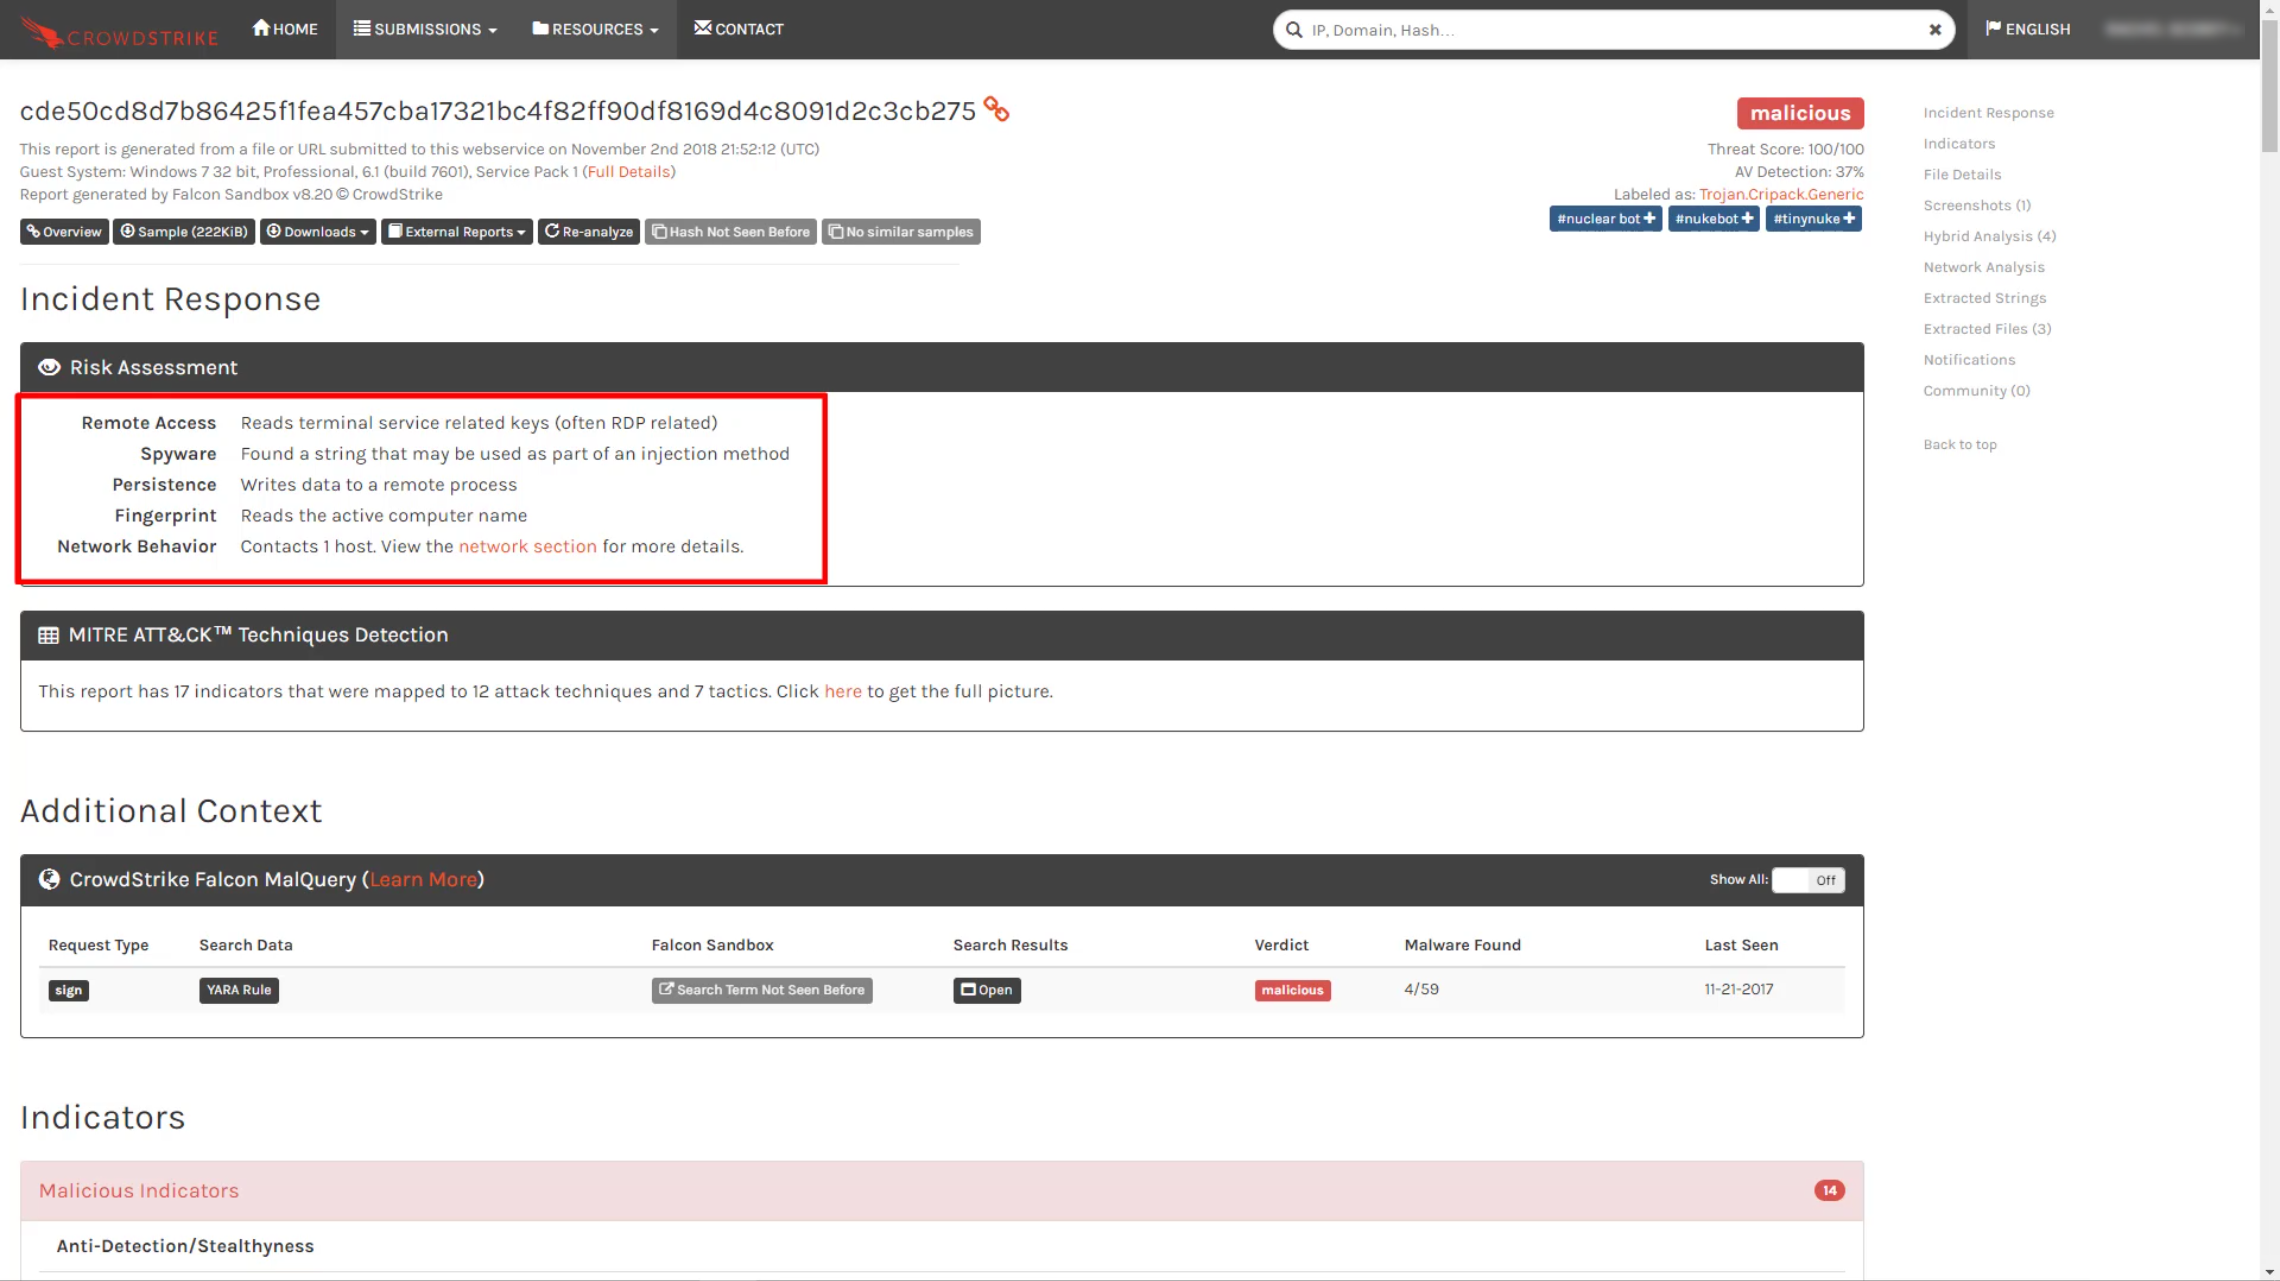Click the Anti-Detection/Stealthyness heading
This screenshot has height=1281, width=2280.
coord(185,1246)
